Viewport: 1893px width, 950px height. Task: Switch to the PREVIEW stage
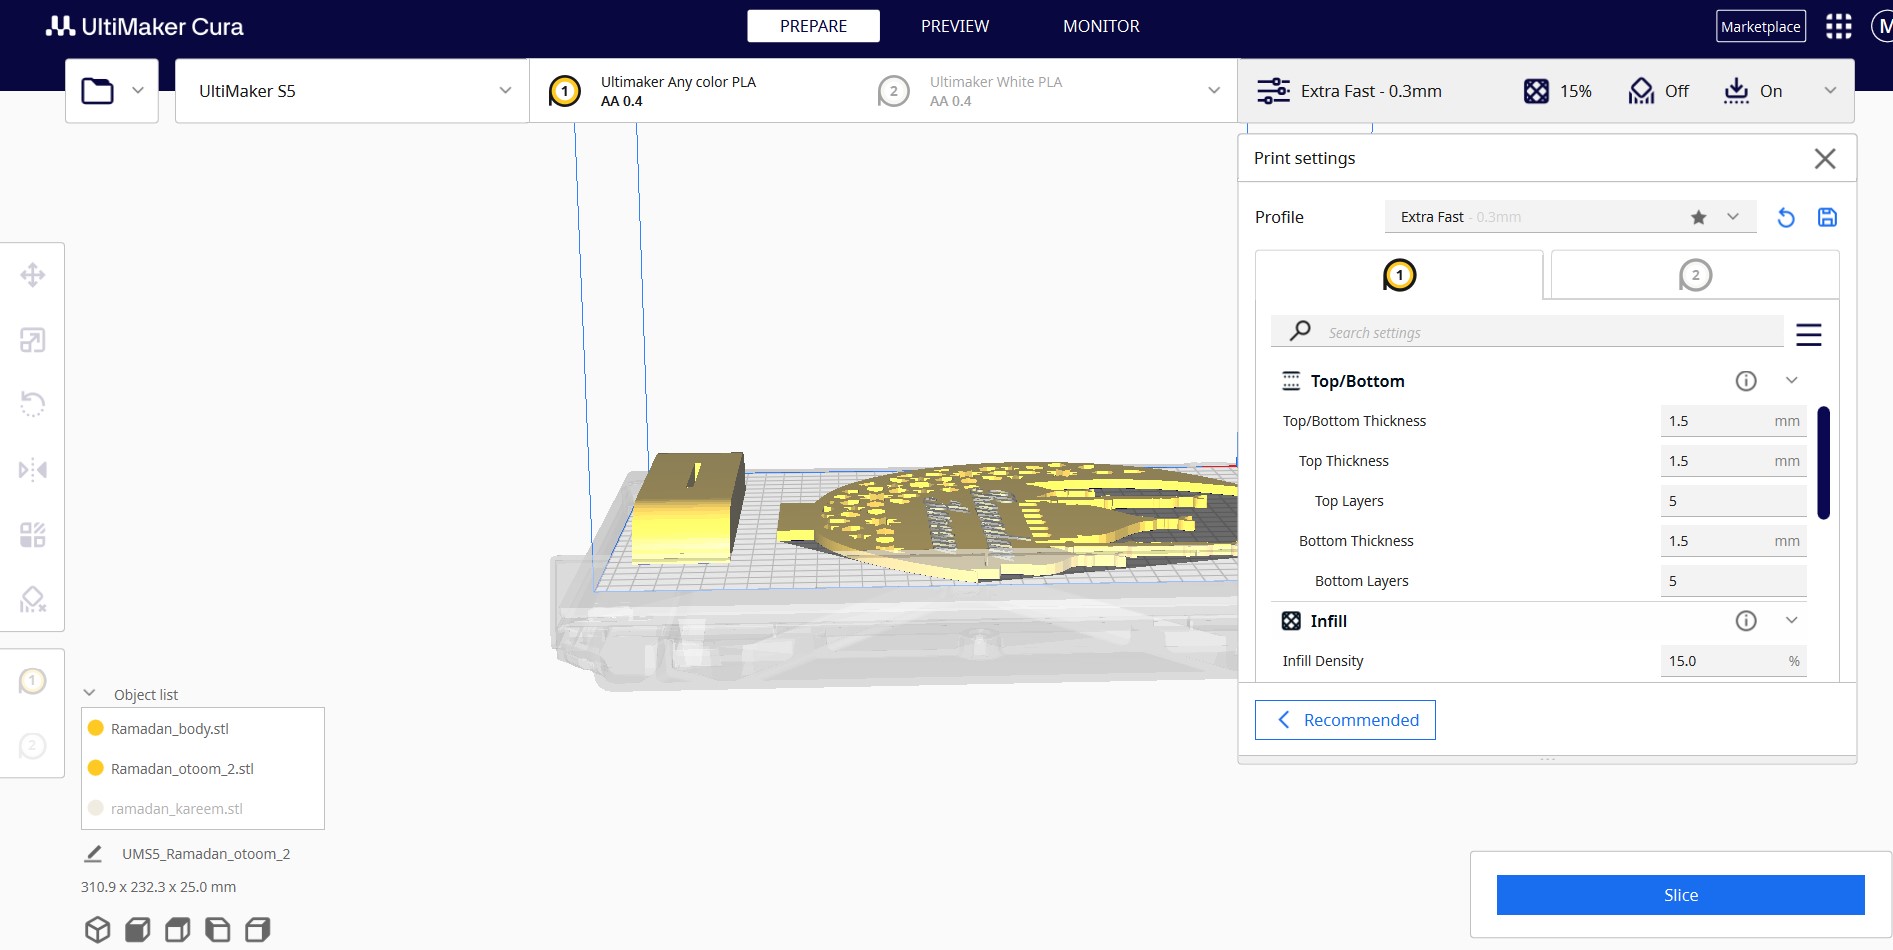955,26
